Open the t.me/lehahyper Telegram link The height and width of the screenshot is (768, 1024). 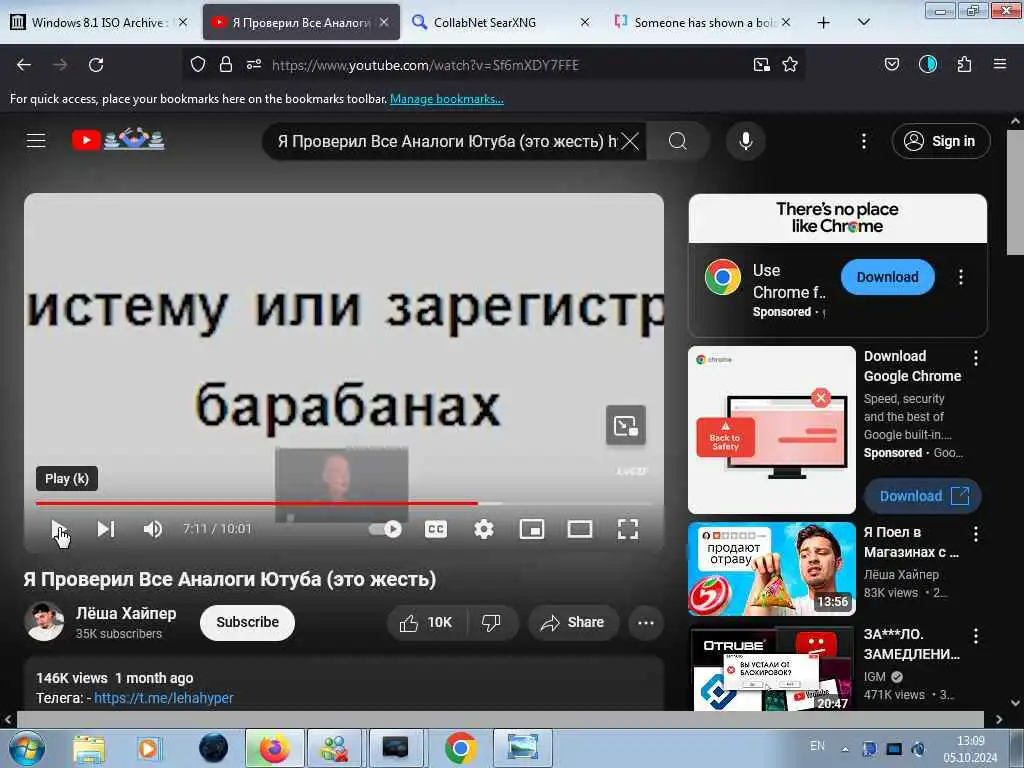163,697
